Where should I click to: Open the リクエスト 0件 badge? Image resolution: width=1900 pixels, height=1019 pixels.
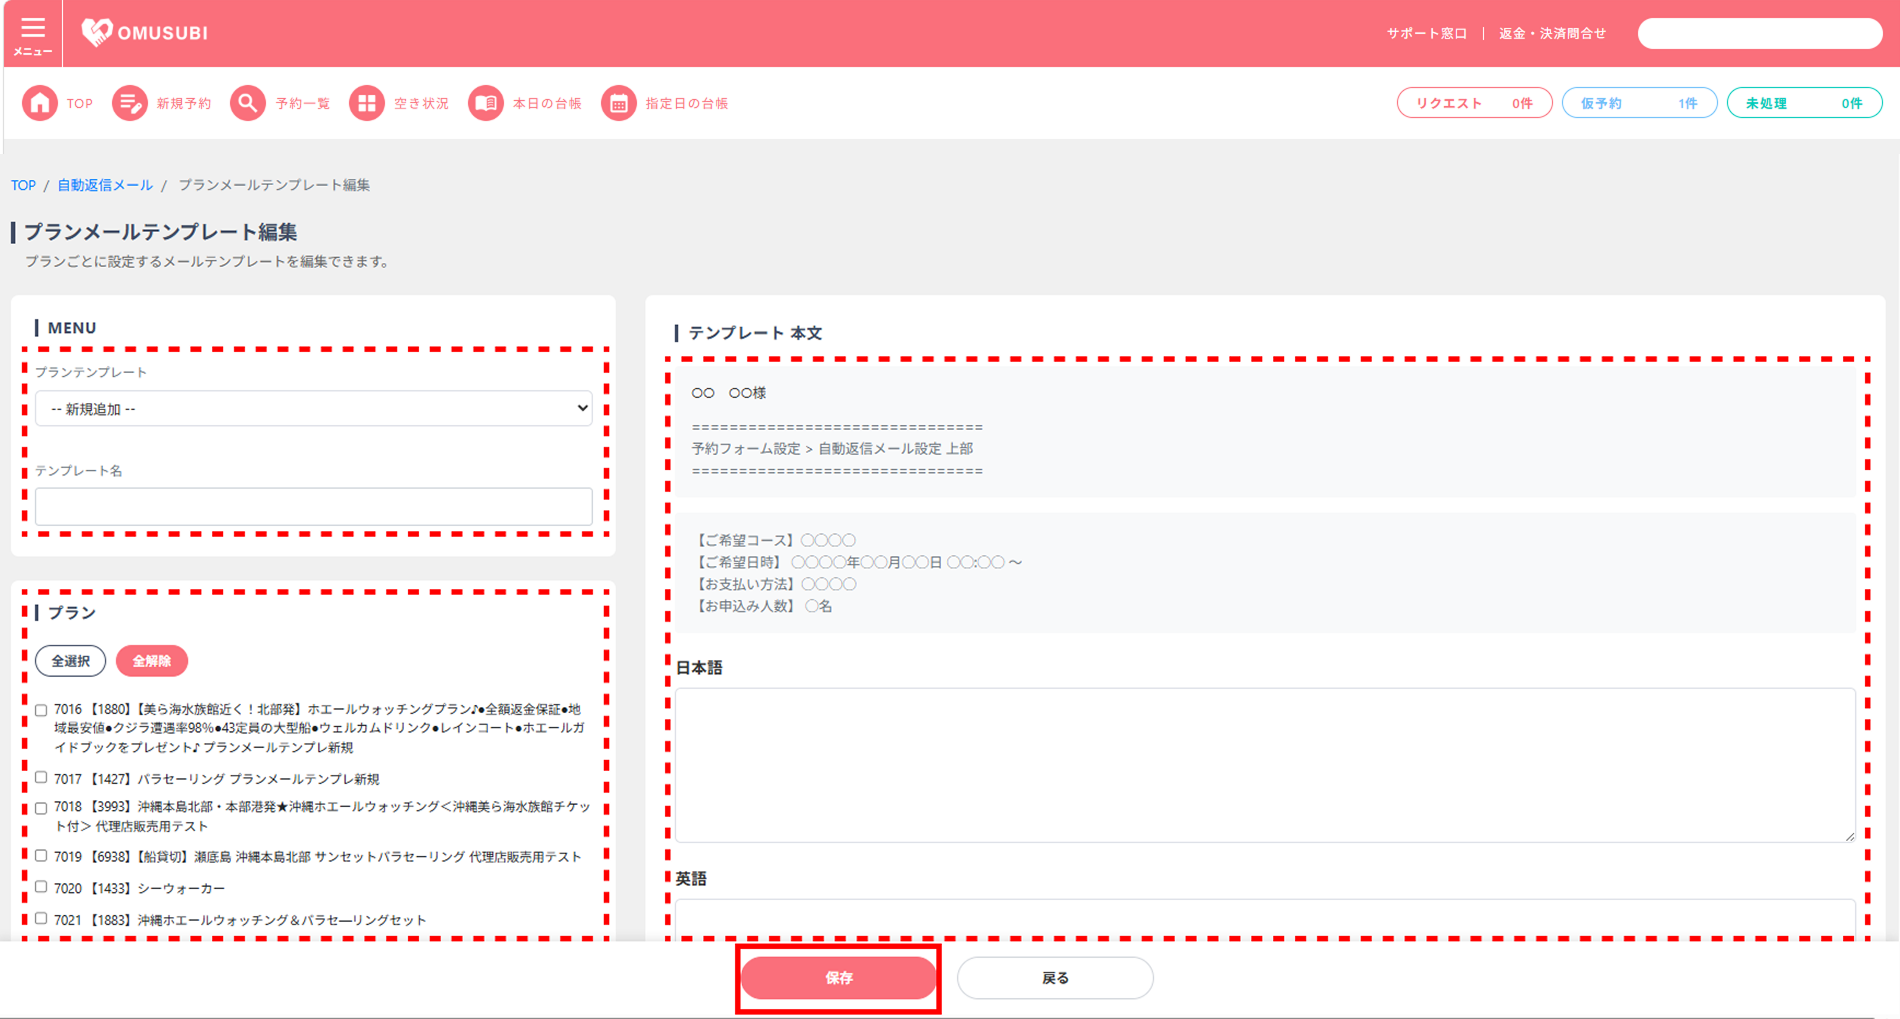1474,103
